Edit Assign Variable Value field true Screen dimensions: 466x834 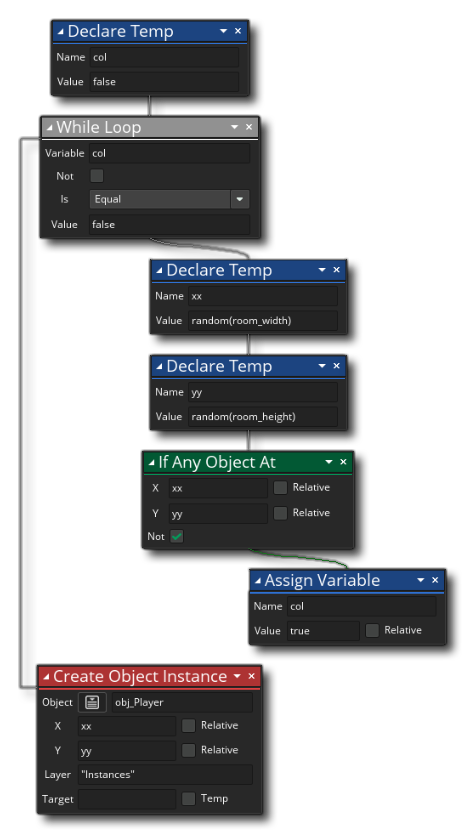323,631
